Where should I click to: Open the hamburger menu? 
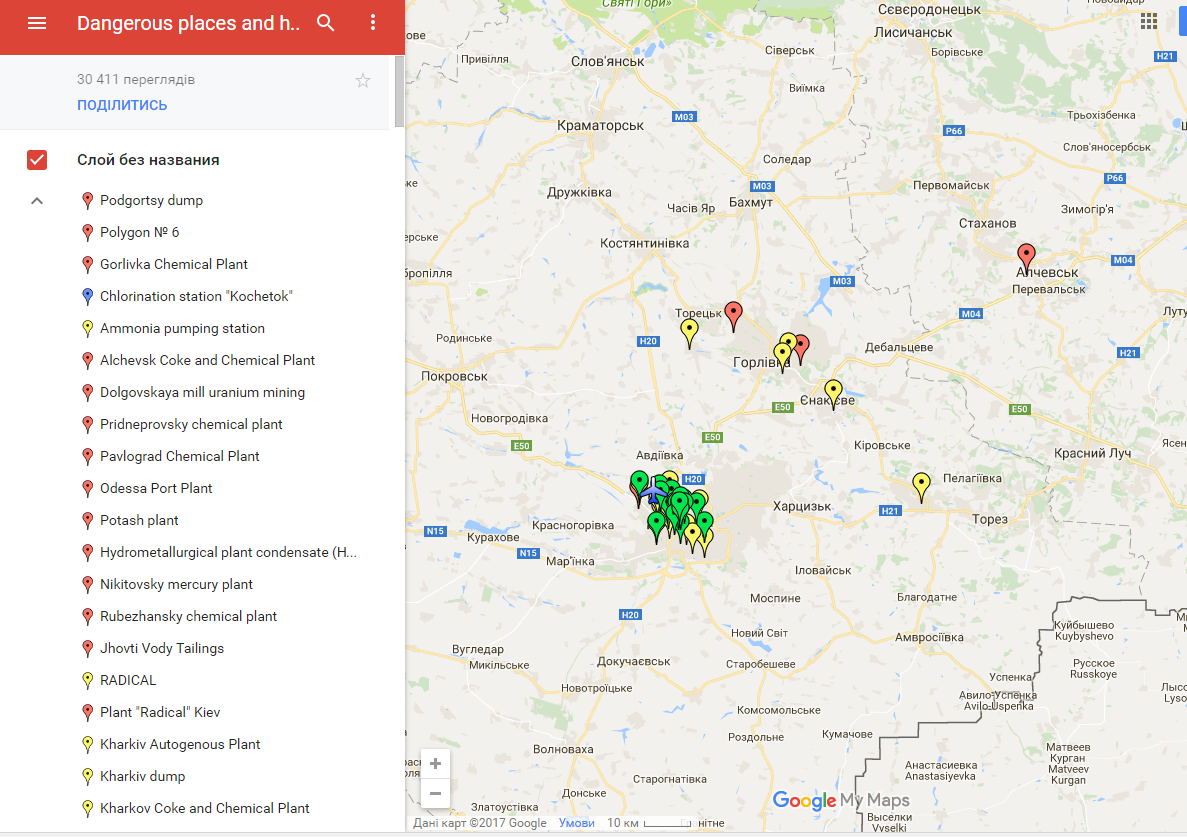(x=36, y=23)
